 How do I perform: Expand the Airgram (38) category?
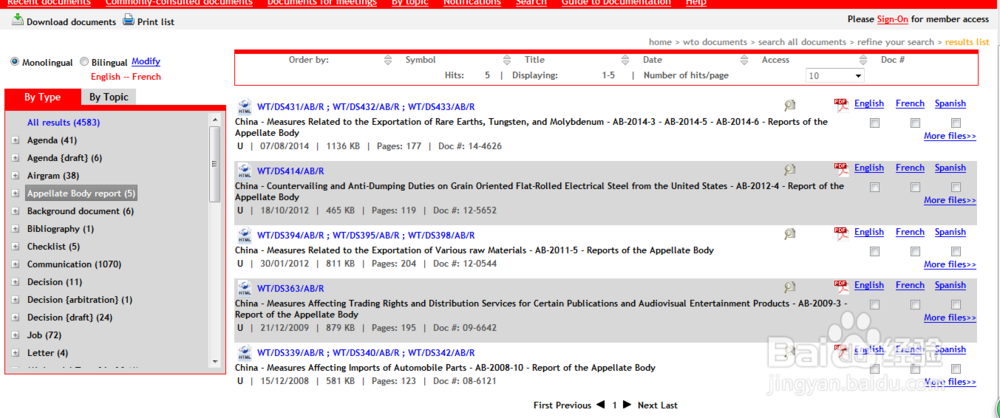coord(15,176)
